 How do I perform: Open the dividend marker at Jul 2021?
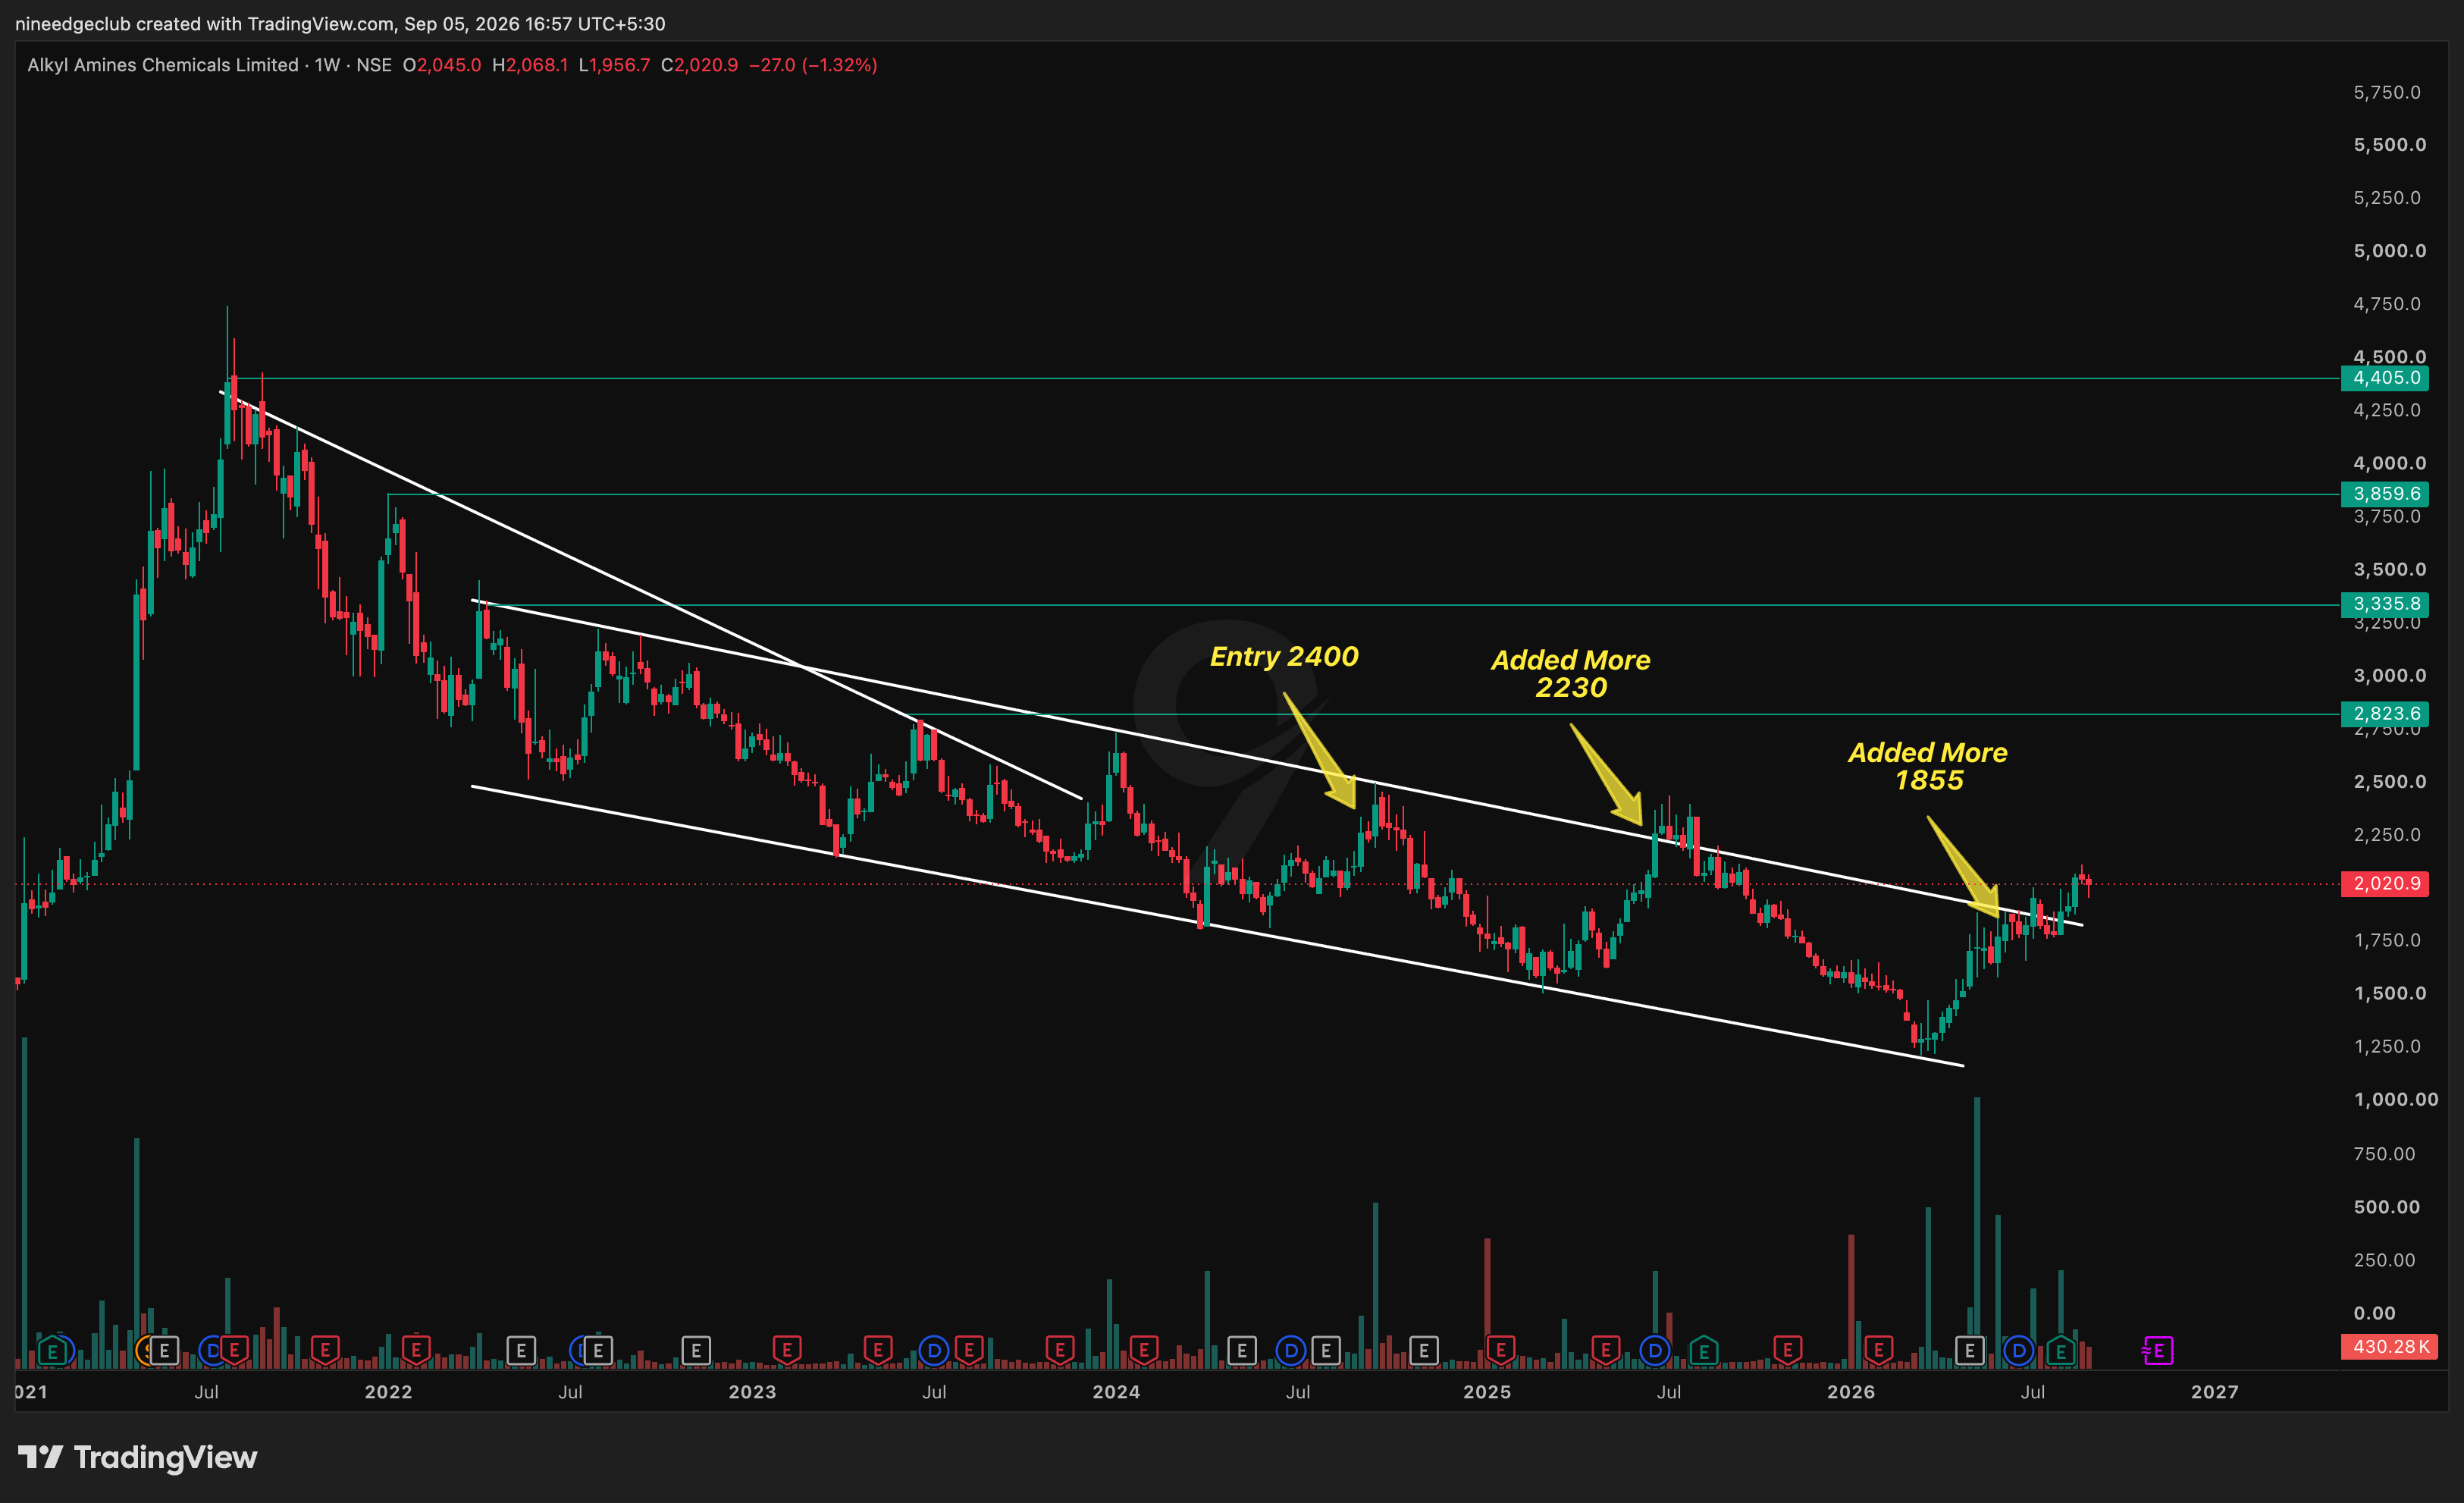coord(211,1351)
